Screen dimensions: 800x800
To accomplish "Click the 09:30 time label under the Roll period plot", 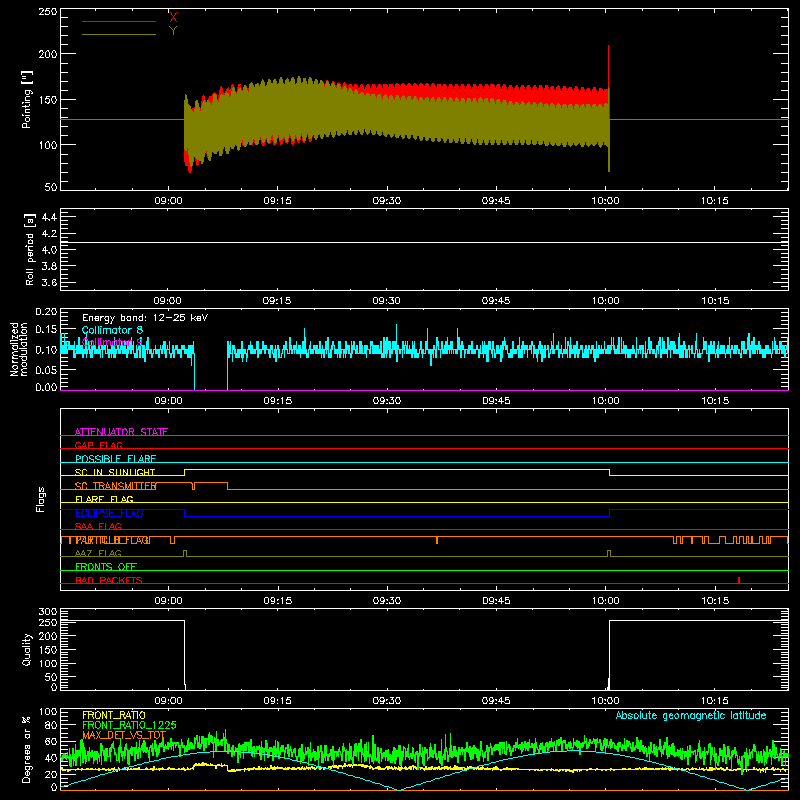I will pos(386,301).
